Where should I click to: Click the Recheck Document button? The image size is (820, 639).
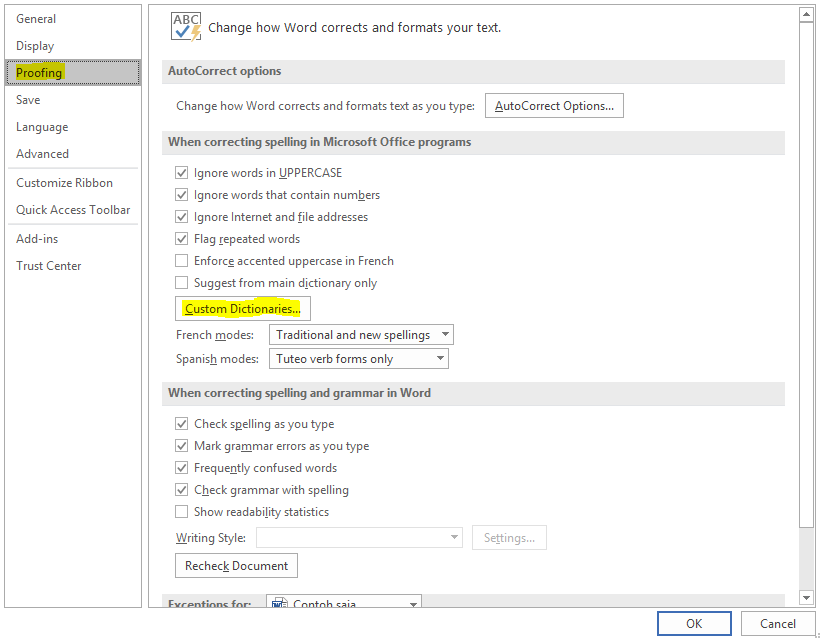[x=236, y=566]
